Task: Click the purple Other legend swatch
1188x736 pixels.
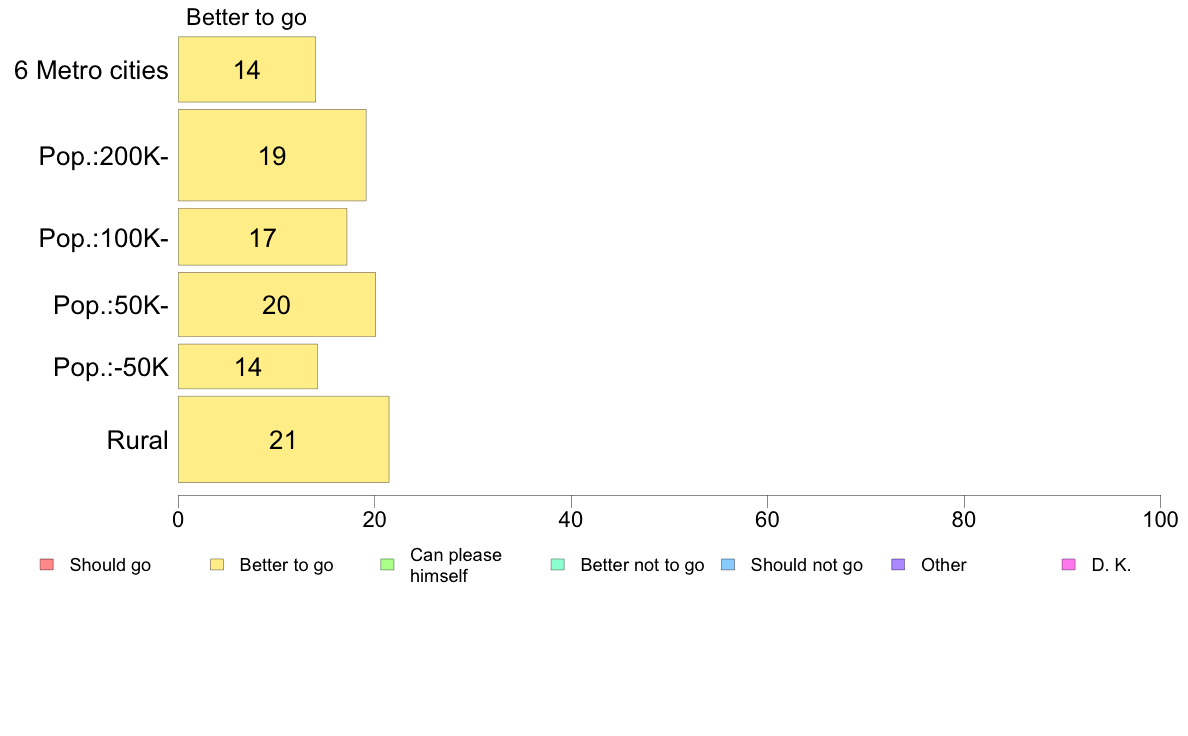Action: [x=899, y=565]
